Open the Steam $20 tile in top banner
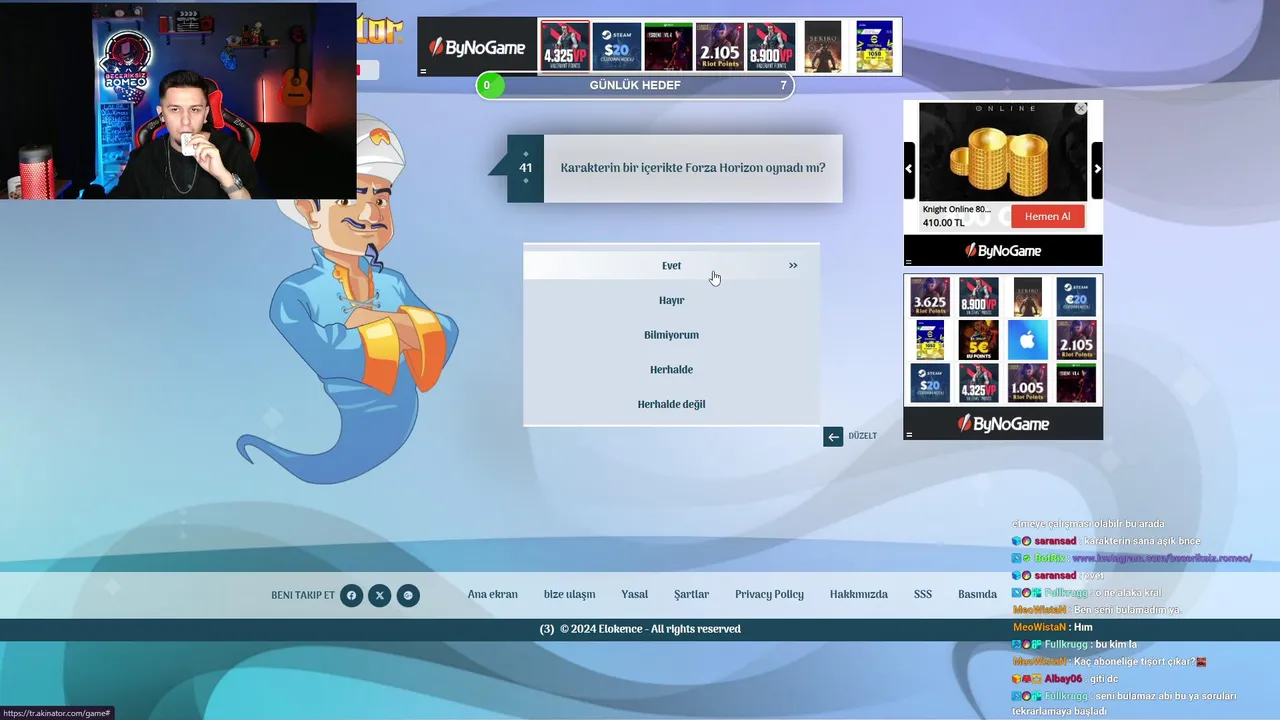The width and height of the screenshot is (1280, 720). tap(616, 46)
